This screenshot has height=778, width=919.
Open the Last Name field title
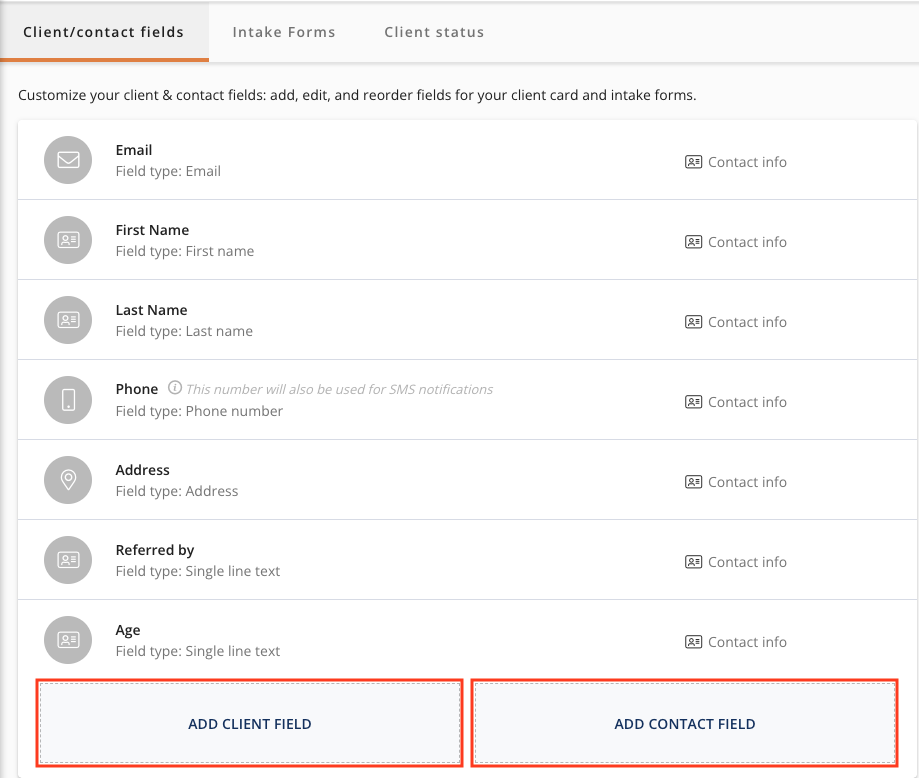pos(151,310)
